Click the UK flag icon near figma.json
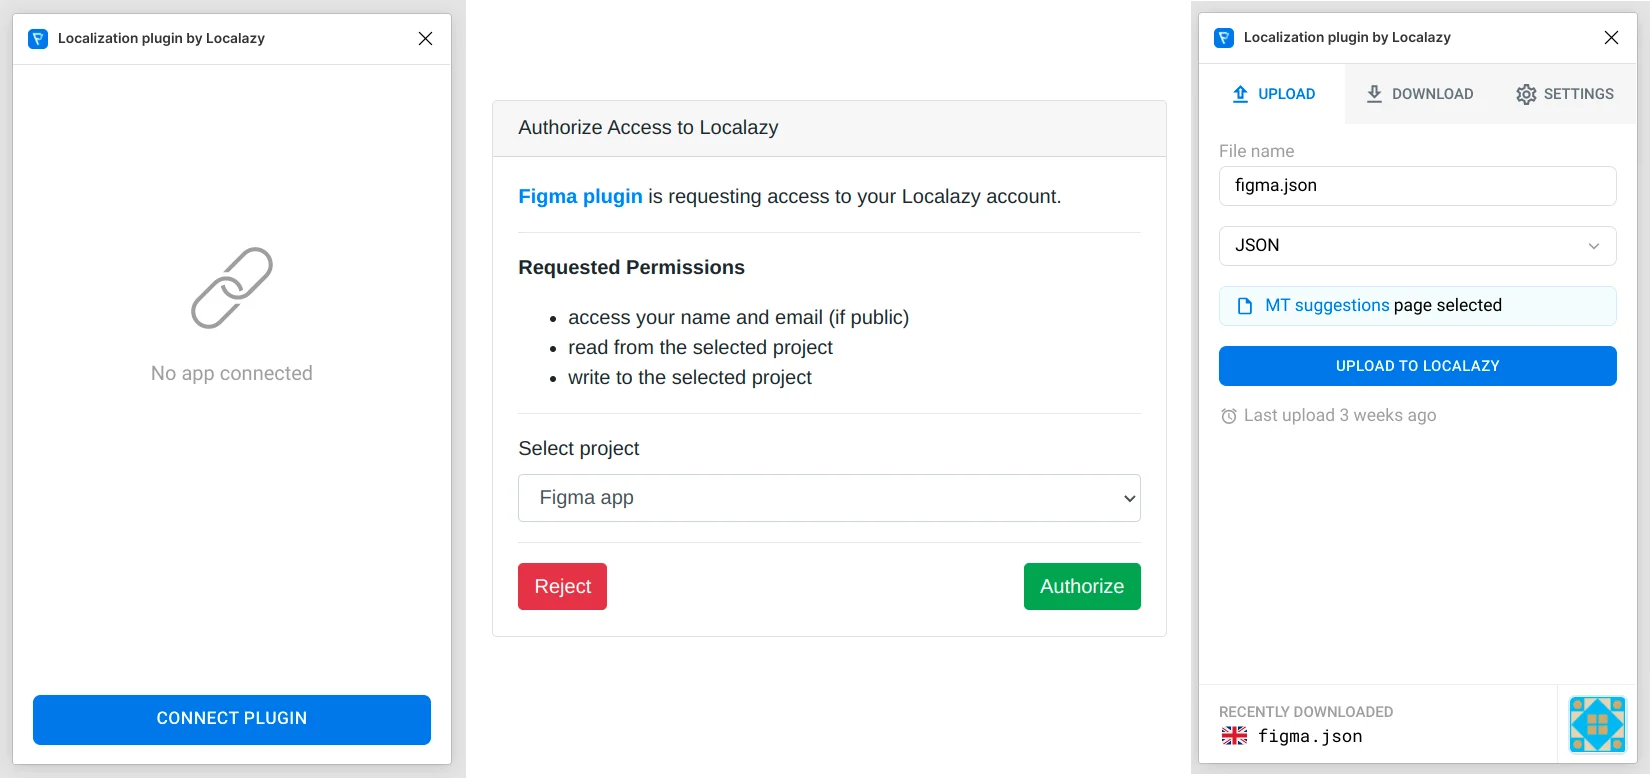This screenshot has height=778, width=1650. click(1235, 736)
